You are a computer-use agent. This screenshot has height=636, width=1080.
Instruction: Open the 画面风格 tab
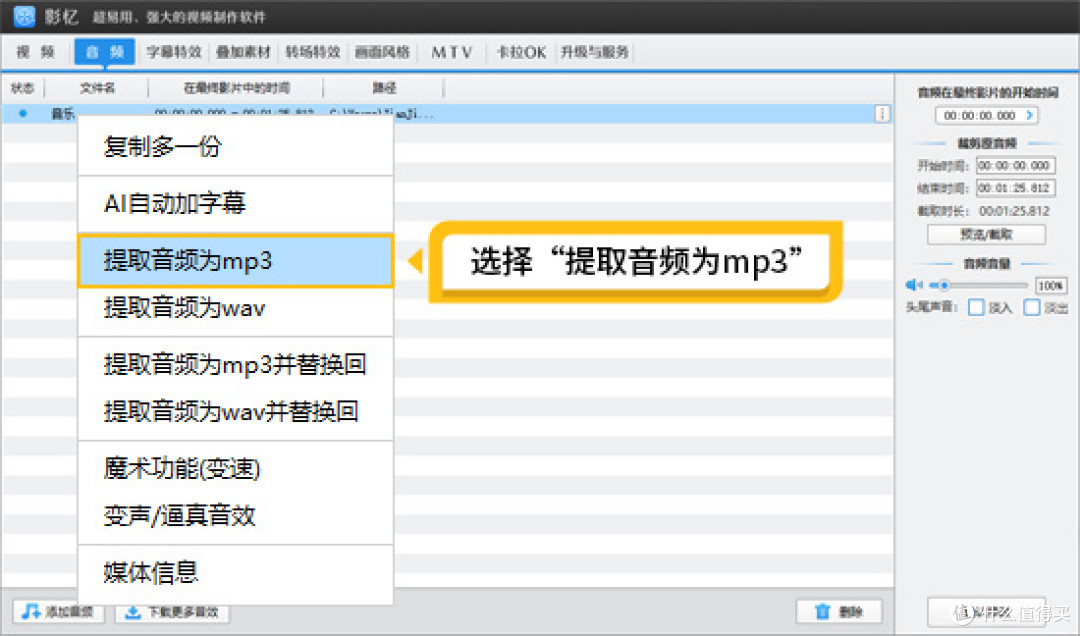click(x=382, y=52)
